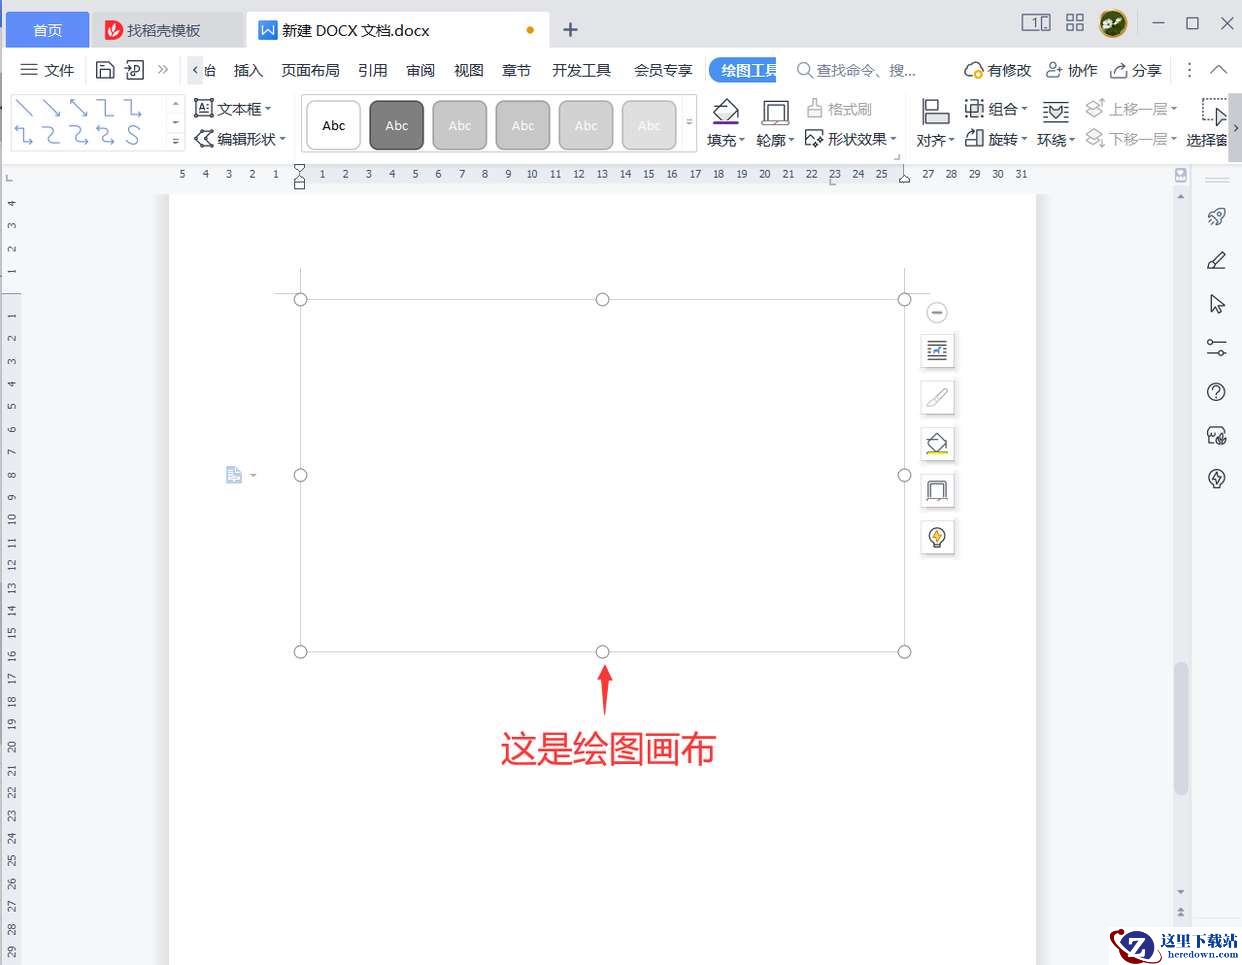Open the 开发工具 tab
This screenshot has width=1242, height=965.
click(x=581, y=70)
